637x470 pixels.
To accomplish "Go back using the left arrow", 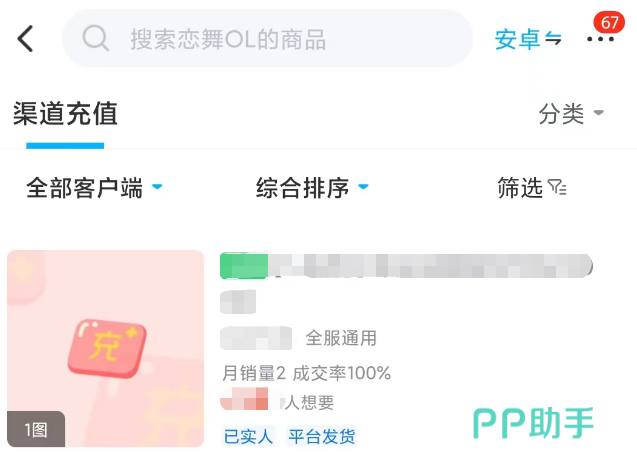I will click(26, 39).
